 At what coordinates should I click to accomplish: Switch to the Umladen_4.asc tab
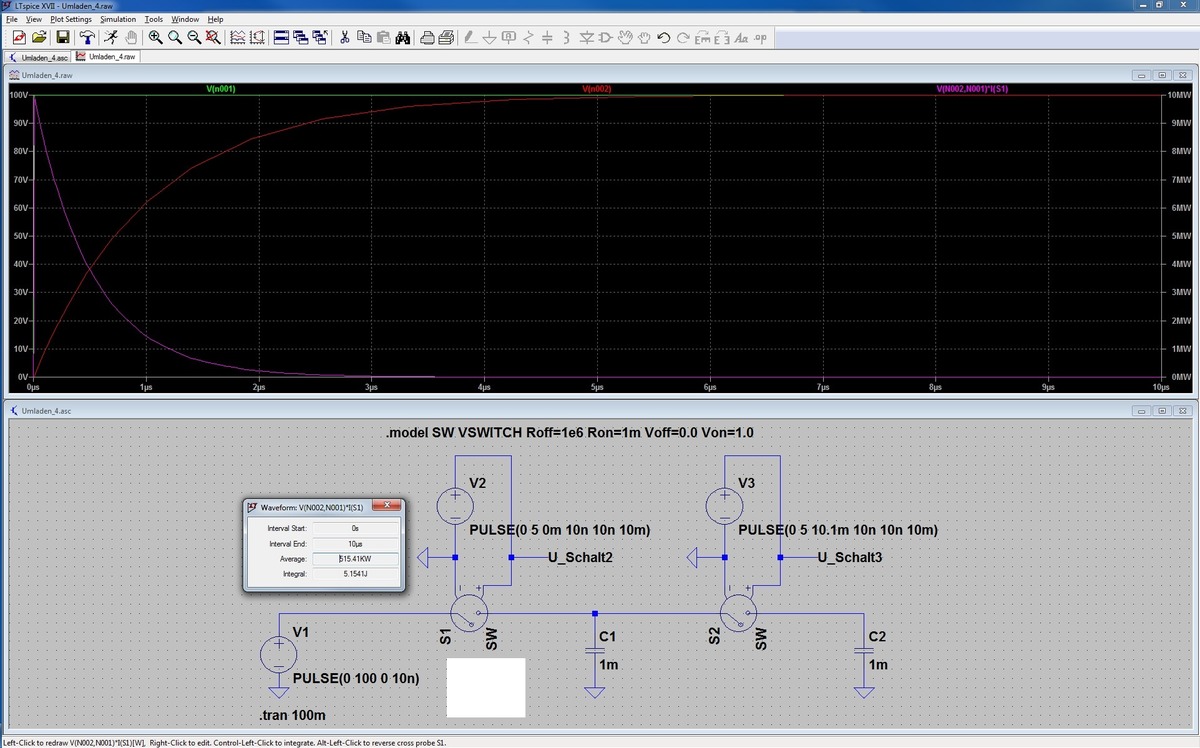(x=39, y=57)
